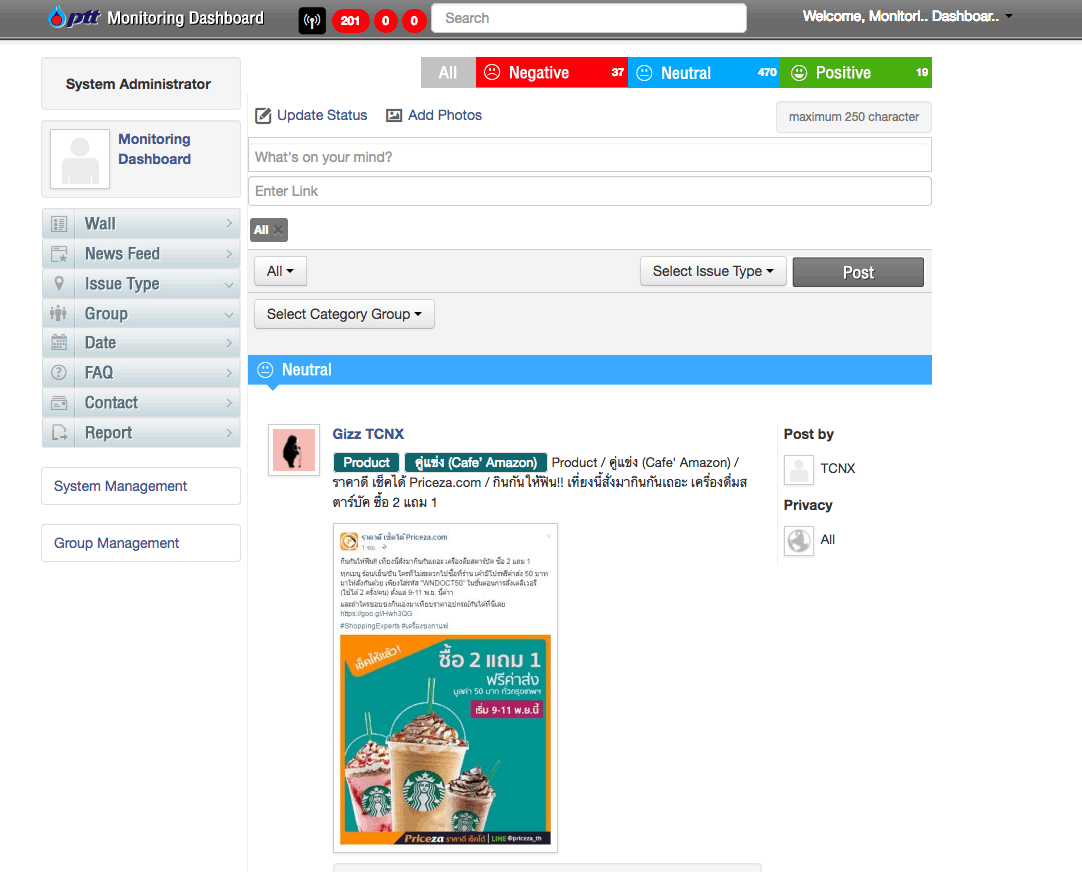
Task: Click the Add Photos link
Action: [x=444, y=115]
